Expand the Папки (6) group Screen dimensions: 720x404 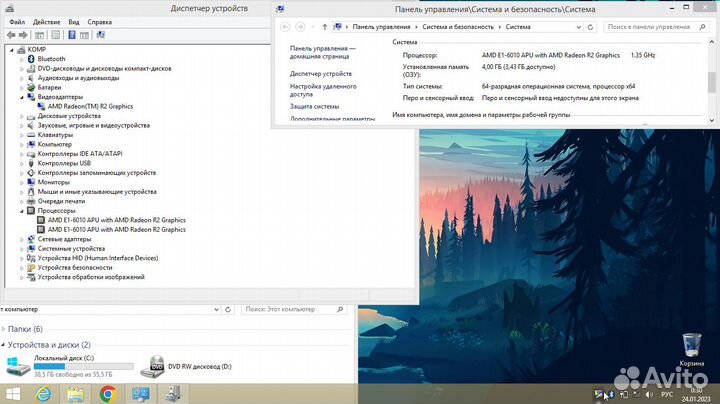3,329
